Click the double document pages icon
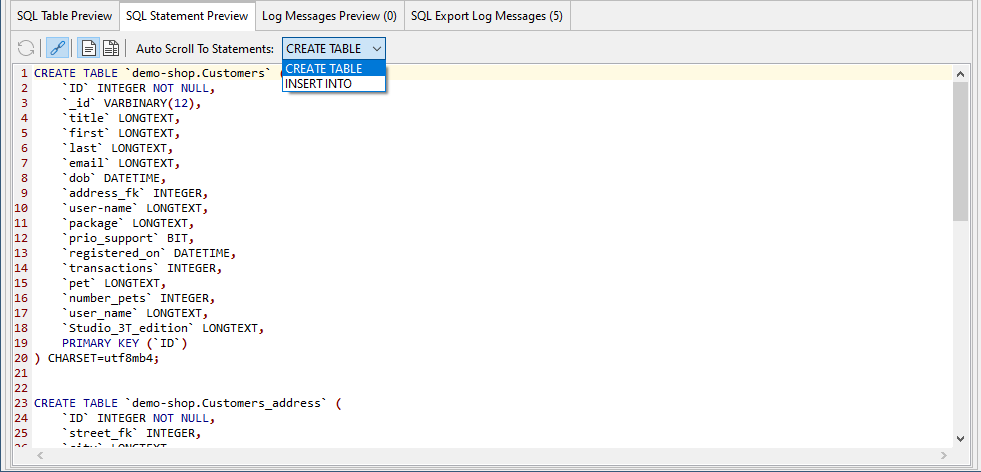981x472 pixels. pyautogui.click(x=110, y=48)
